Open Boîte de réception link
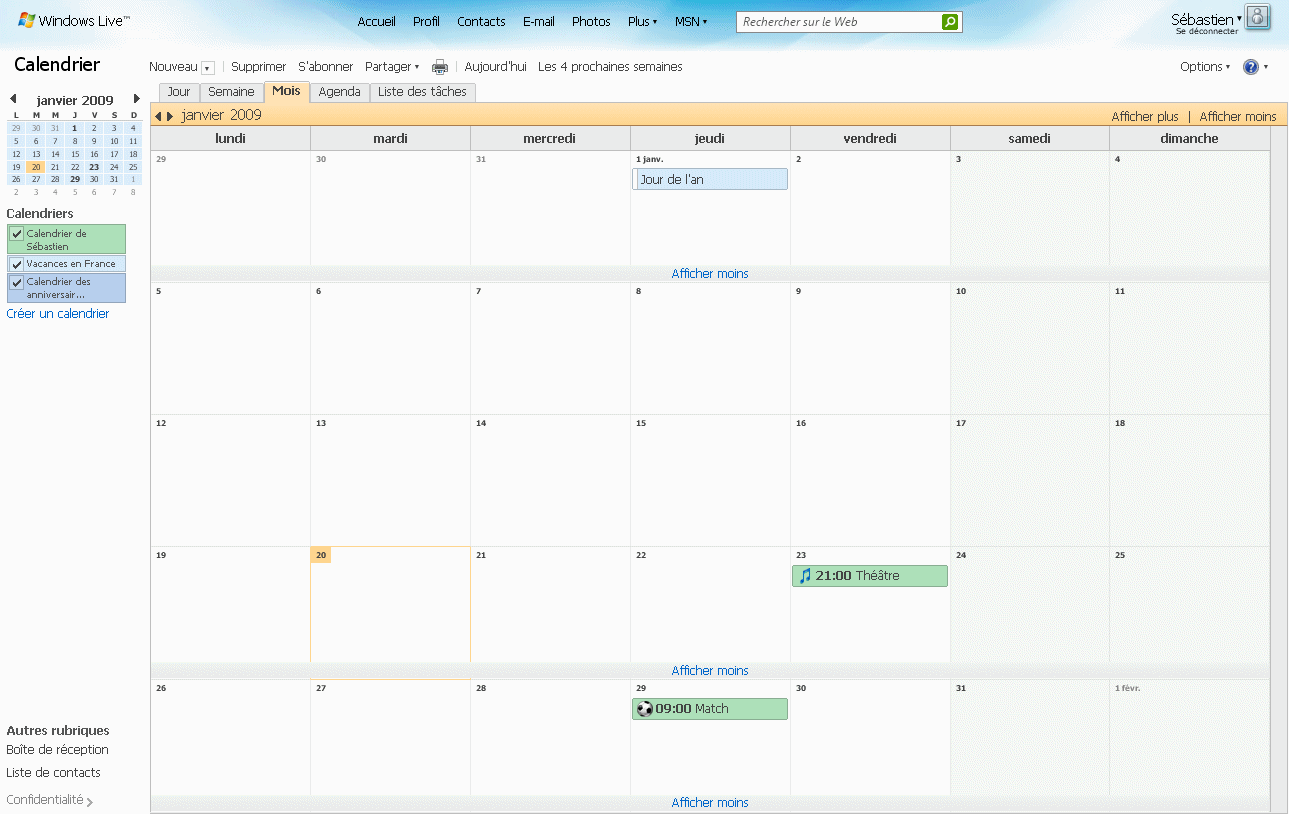 pos(57,750)
